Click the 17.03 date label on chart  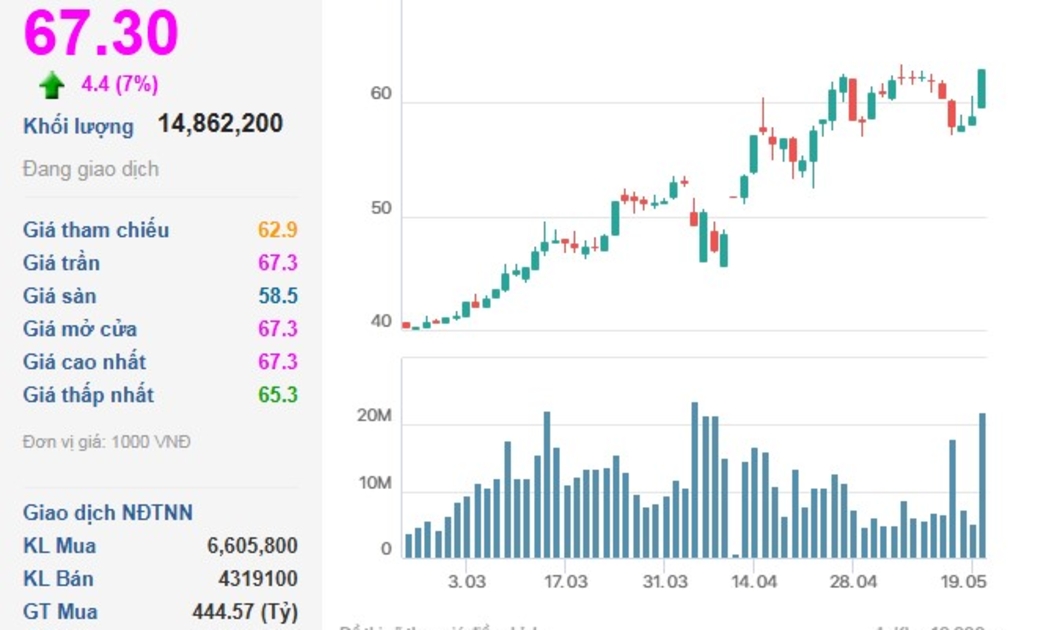565,582
